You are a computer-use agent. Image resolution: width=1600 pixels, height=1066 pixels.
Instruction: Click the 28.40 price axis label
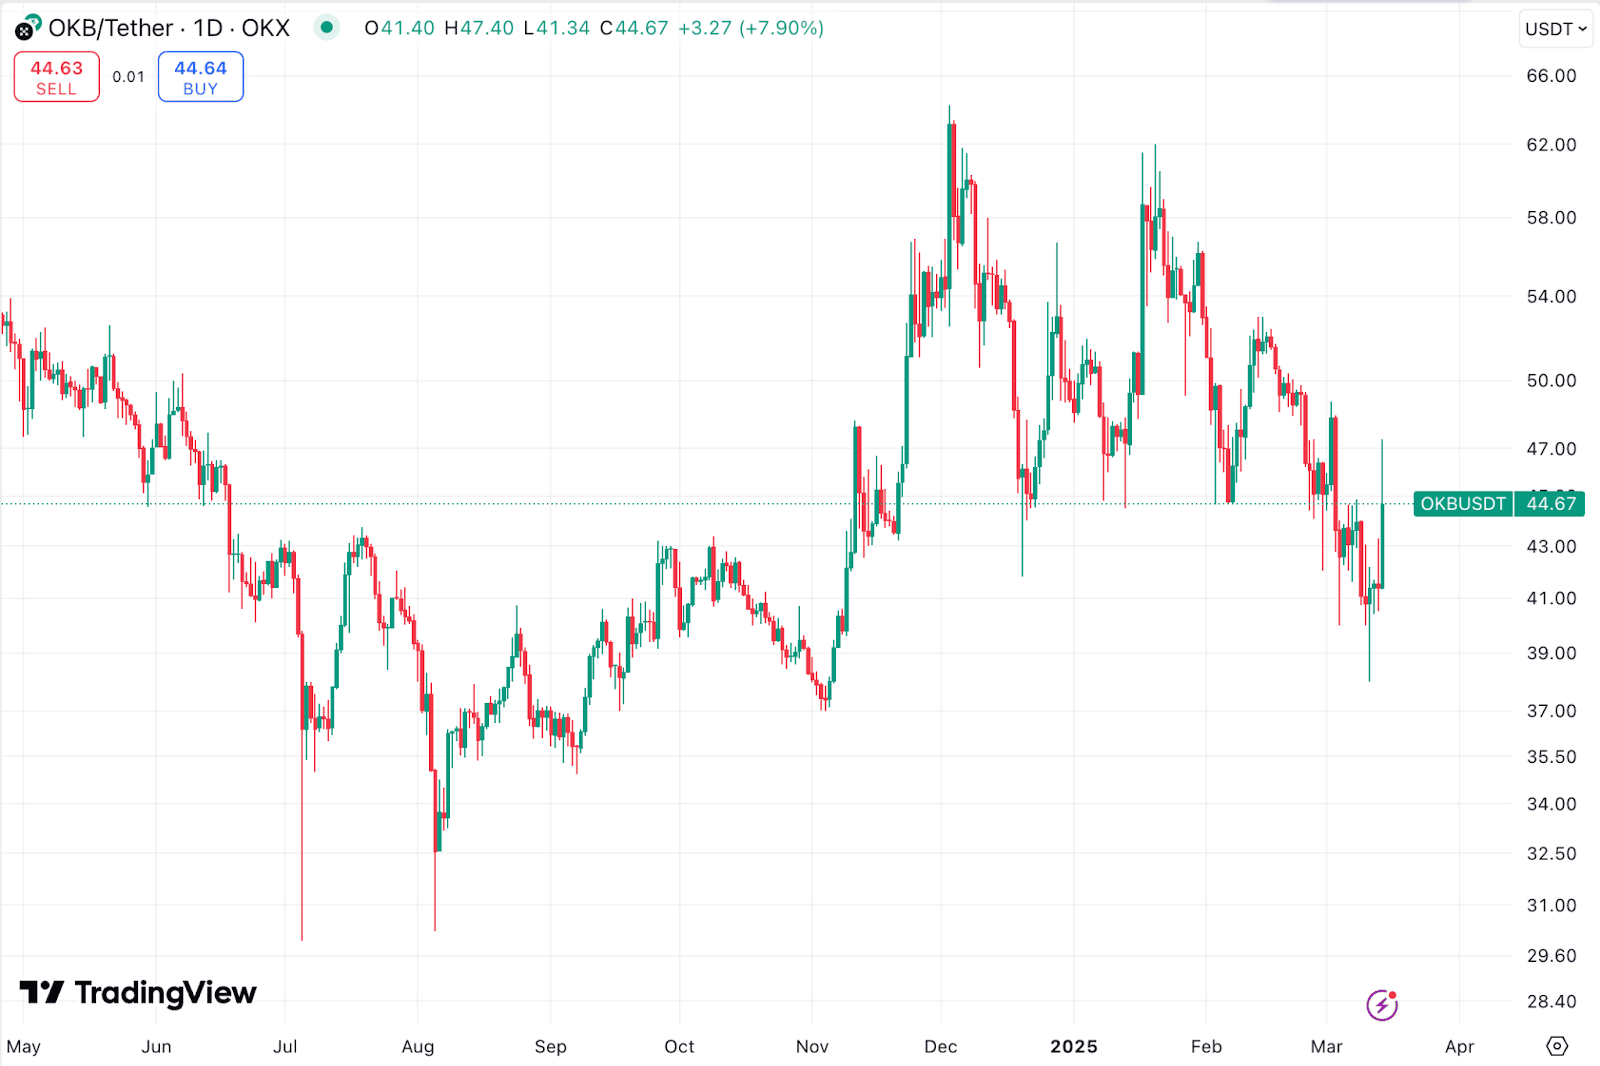click(x=1551, y=1002)
